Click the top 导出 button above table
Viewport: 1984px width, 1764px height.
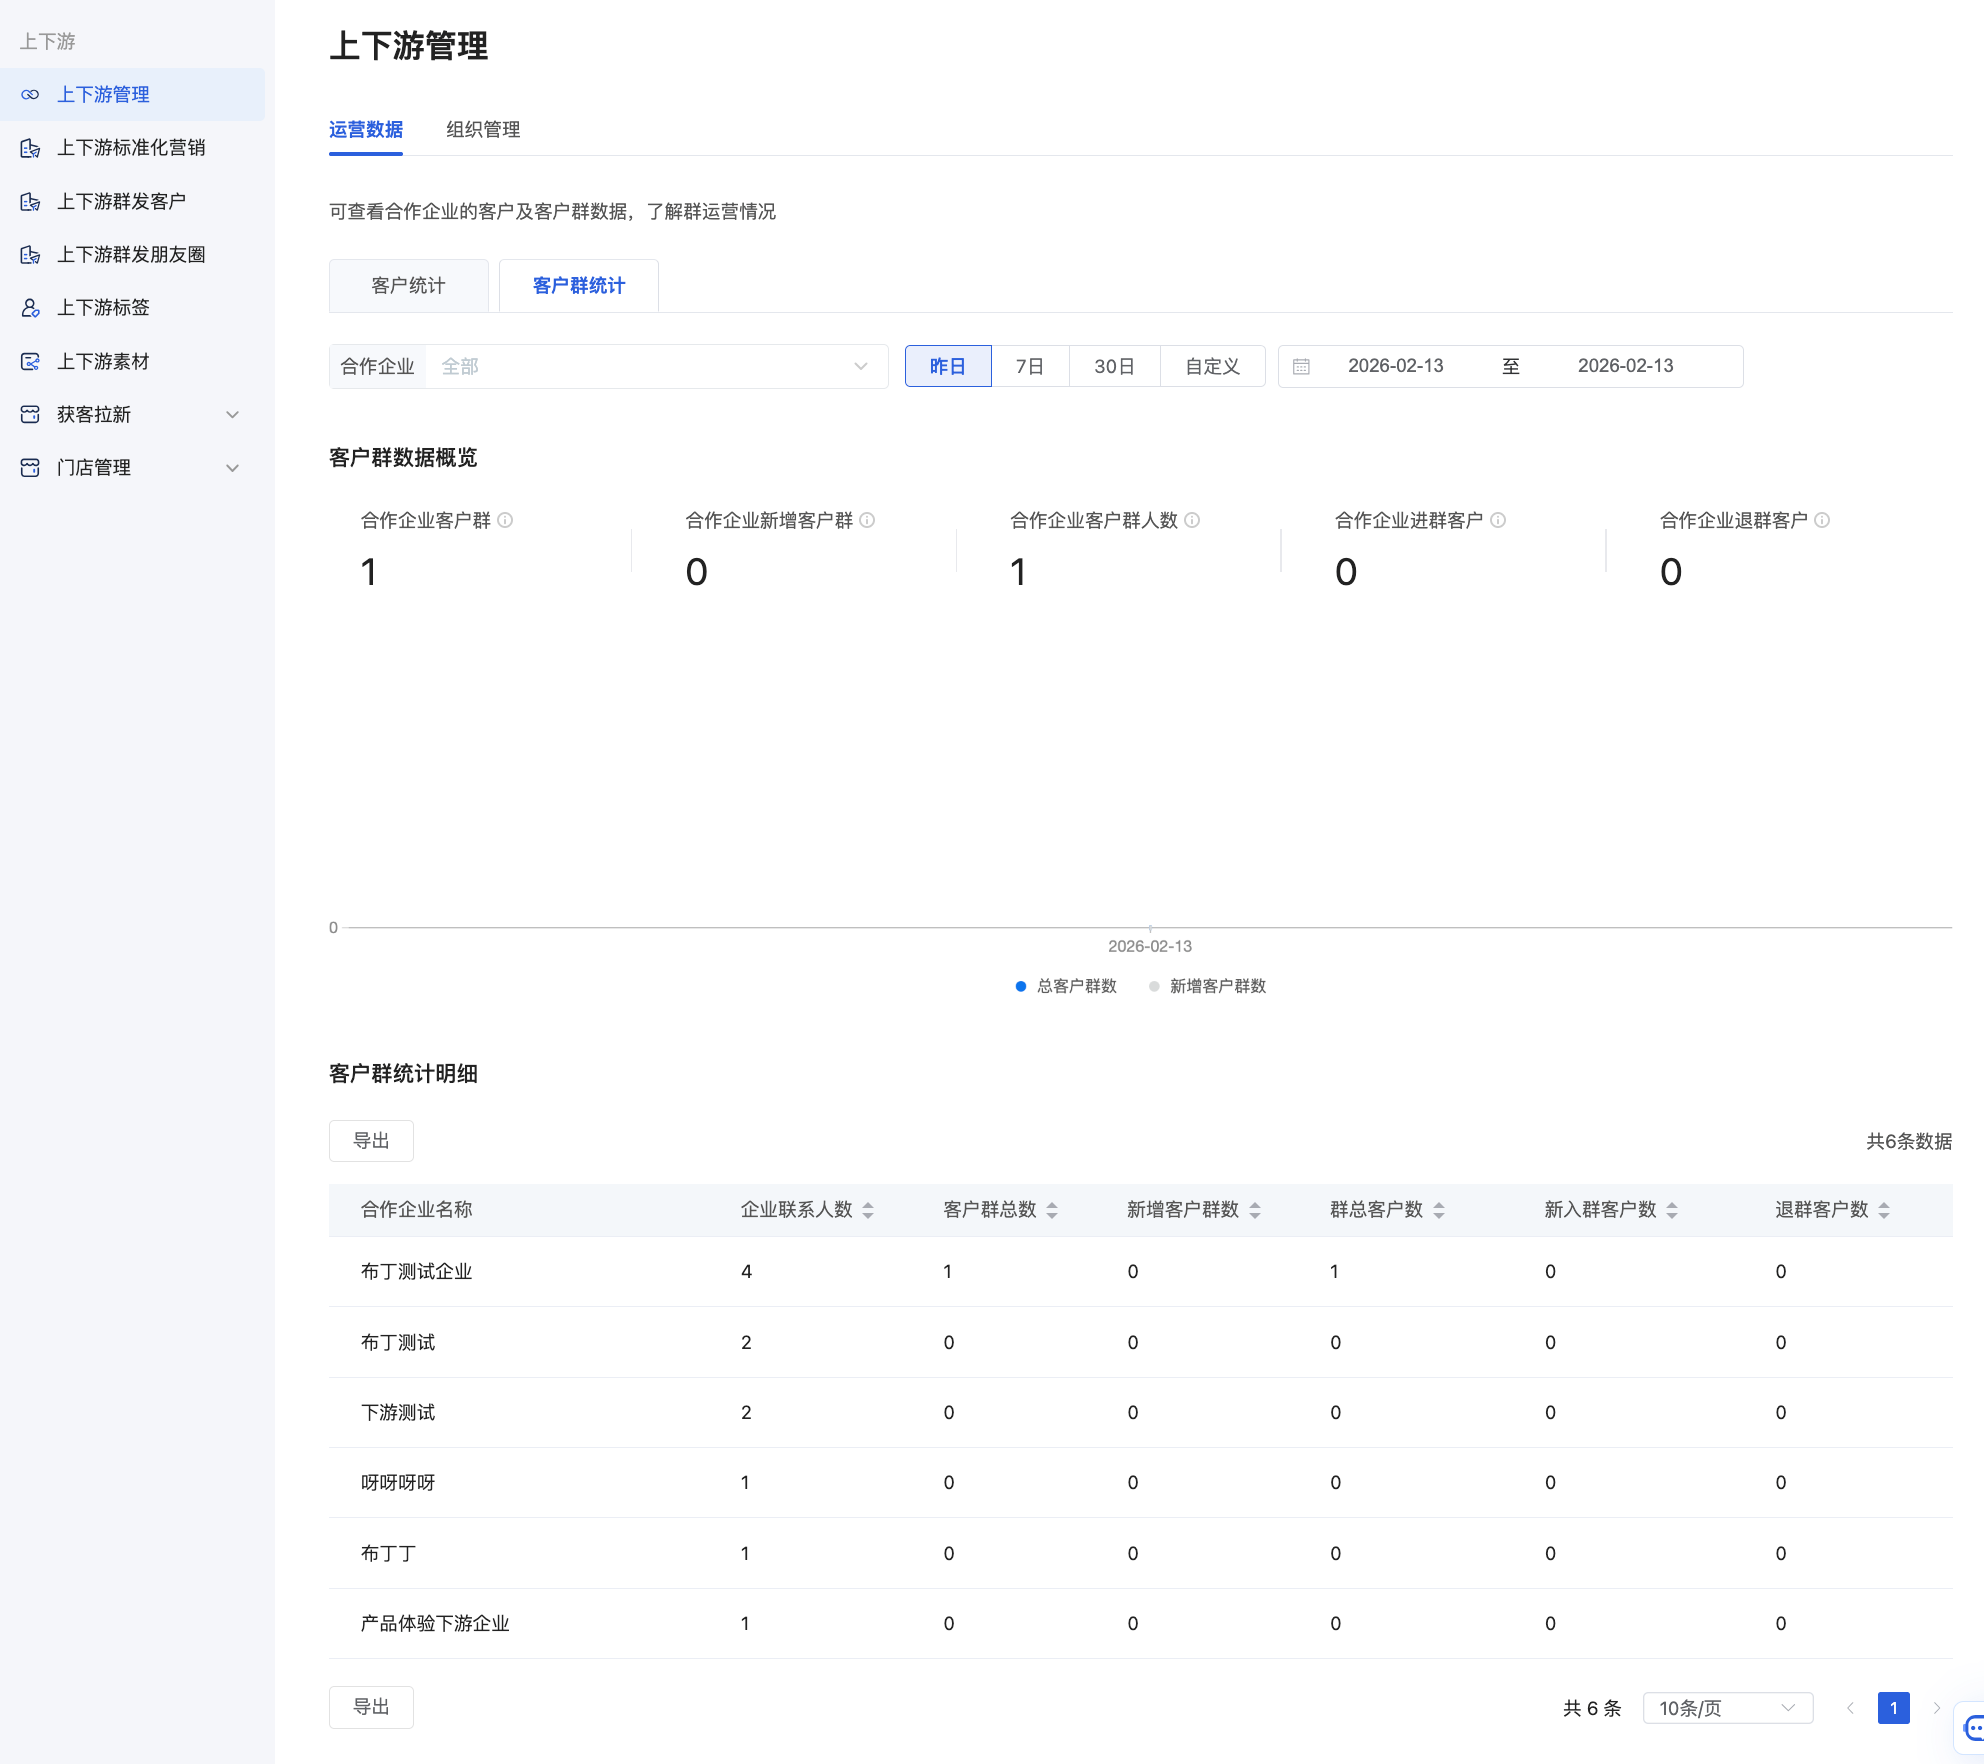coord(371,1141)
